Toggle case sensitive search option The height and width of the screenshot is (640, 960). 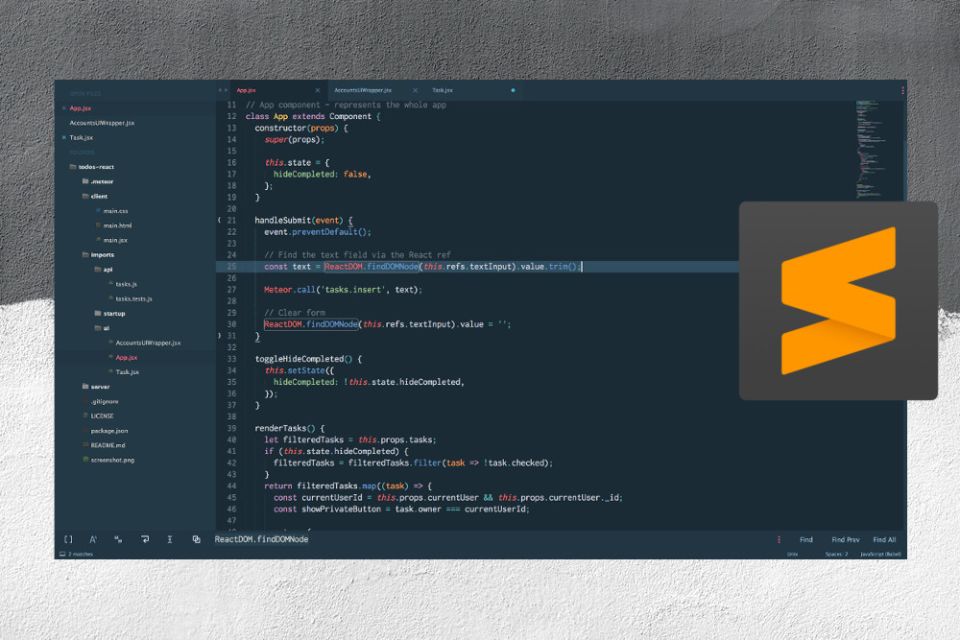[93, 540]
